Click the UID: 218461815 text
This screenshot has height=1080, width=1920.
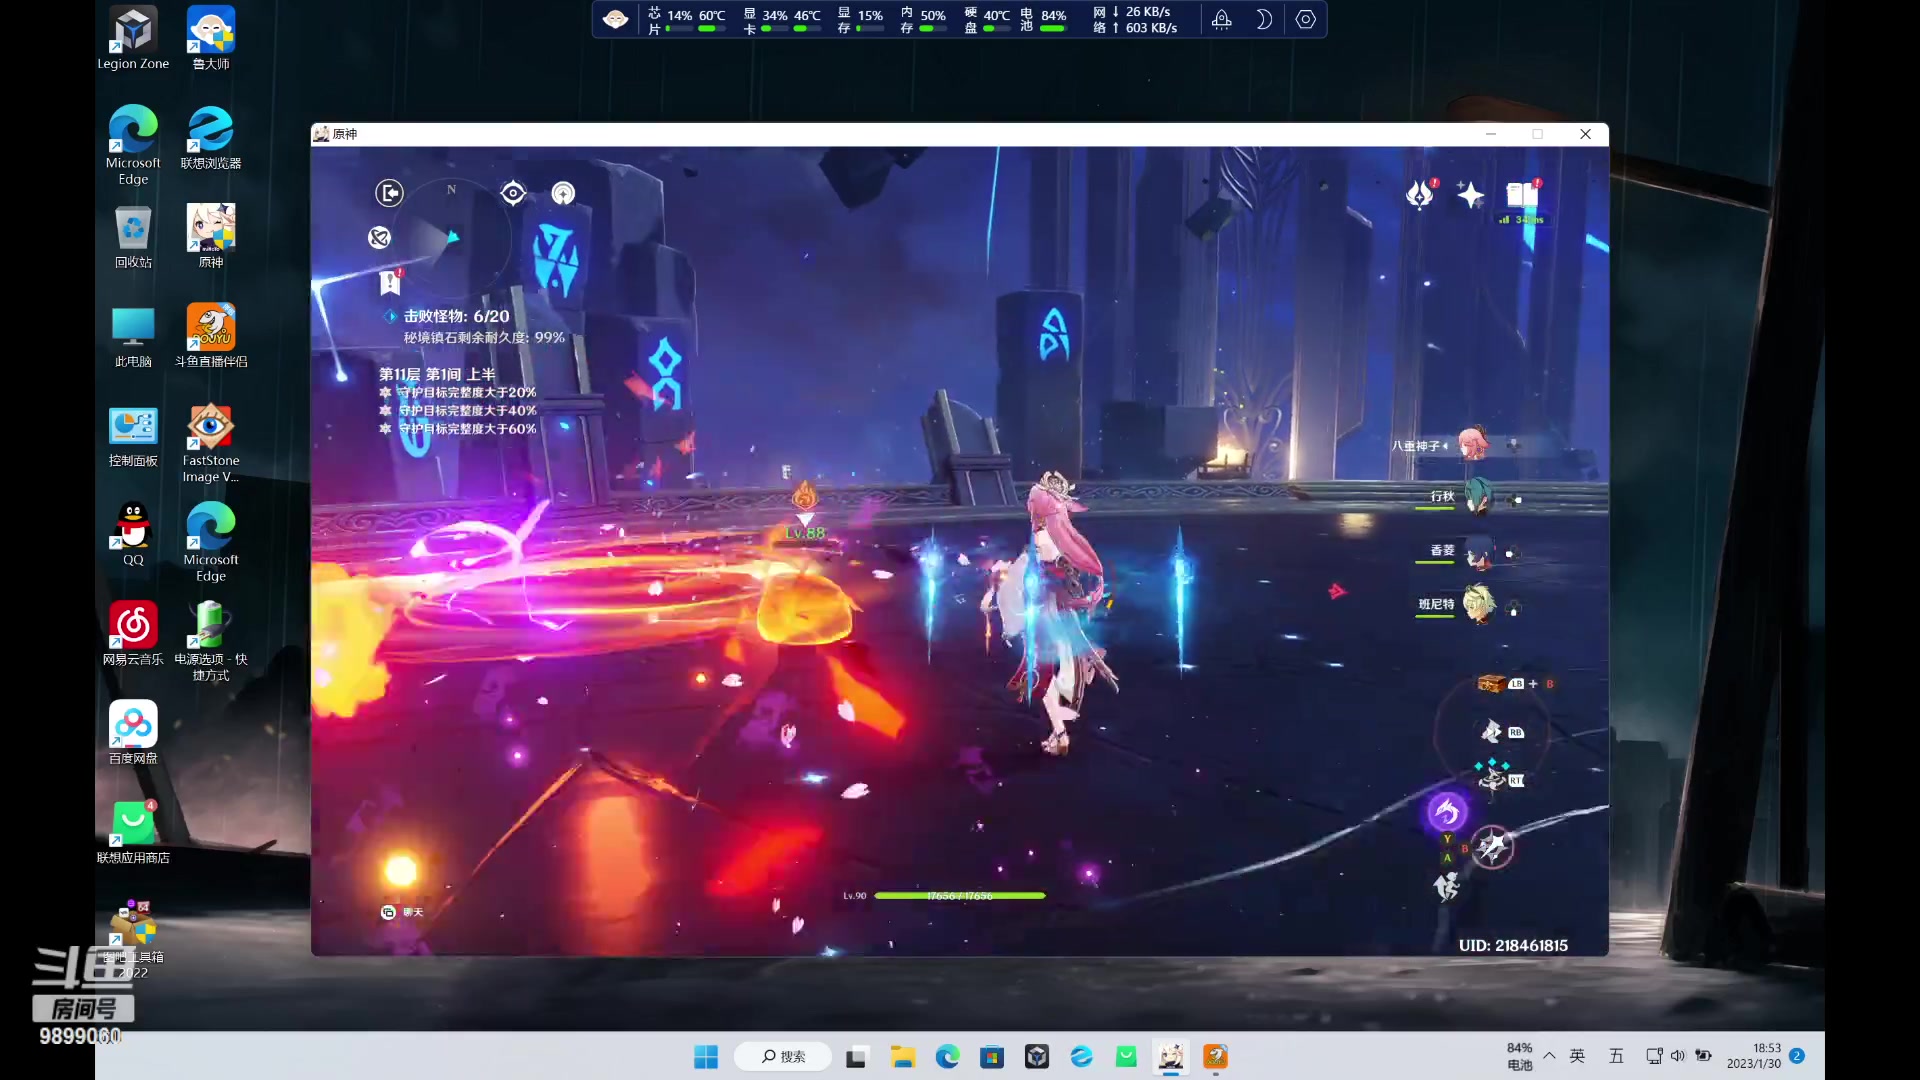pyautogui.click(x=1513, y=945)
